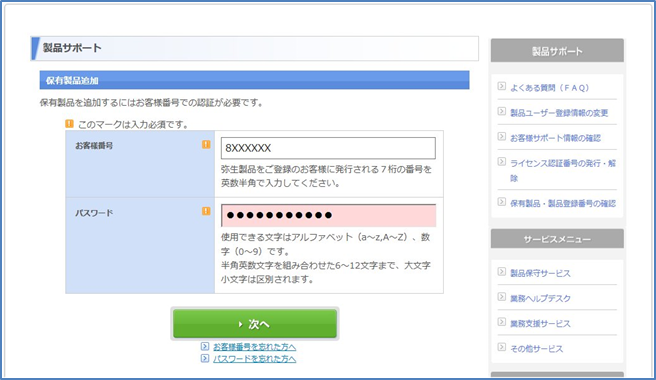Click arrow icon beside パスワードを忘れた方へ
Screen dimensions: 656x380
[205, 358]
